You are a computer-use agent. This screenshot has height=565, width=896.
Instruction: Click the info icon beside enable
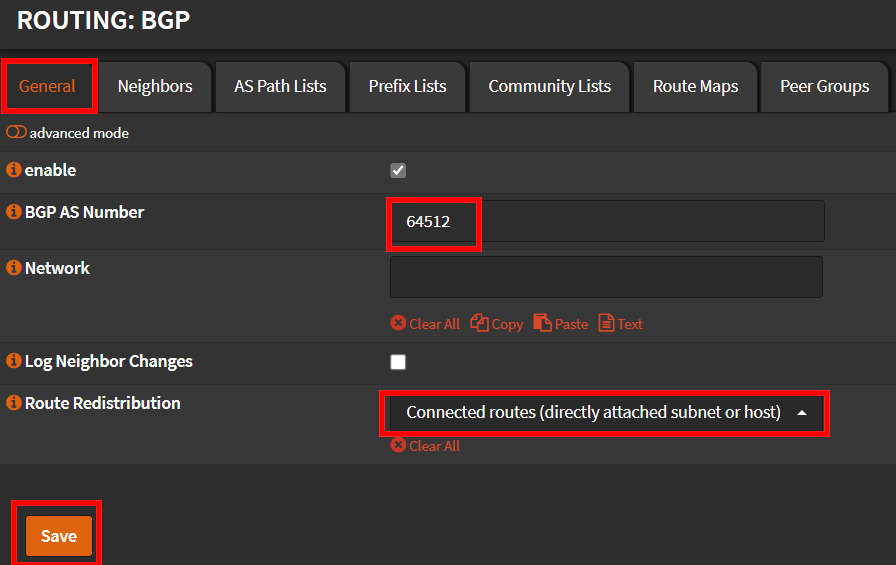point(14,171)
